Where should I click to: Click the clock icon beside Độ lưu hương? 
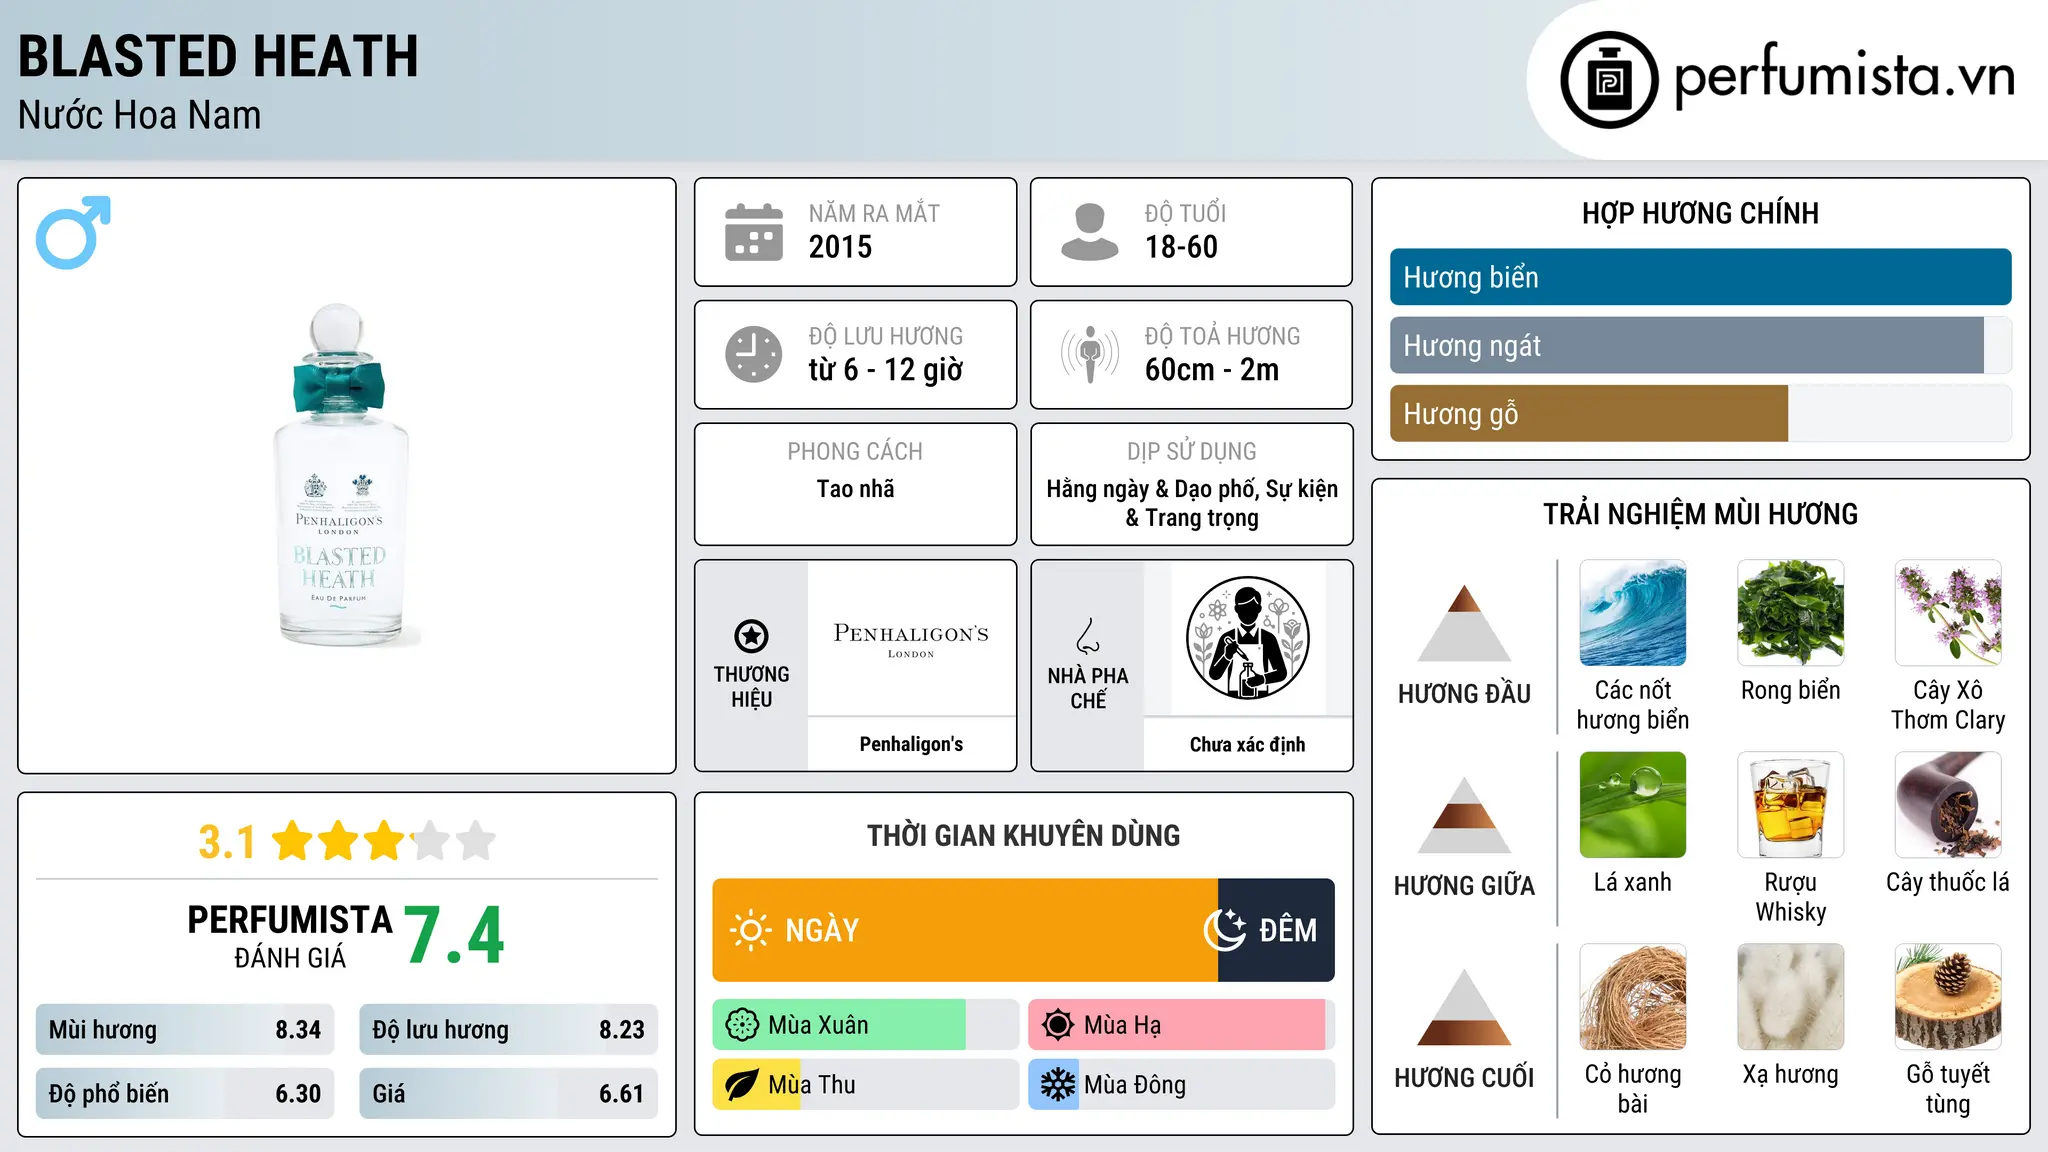pos(754,354)
